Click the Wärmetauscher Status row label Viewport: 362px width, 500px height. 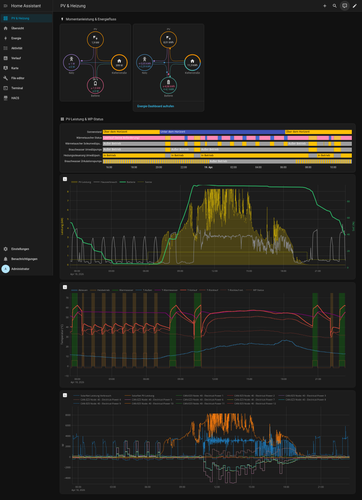pos(89,138)
